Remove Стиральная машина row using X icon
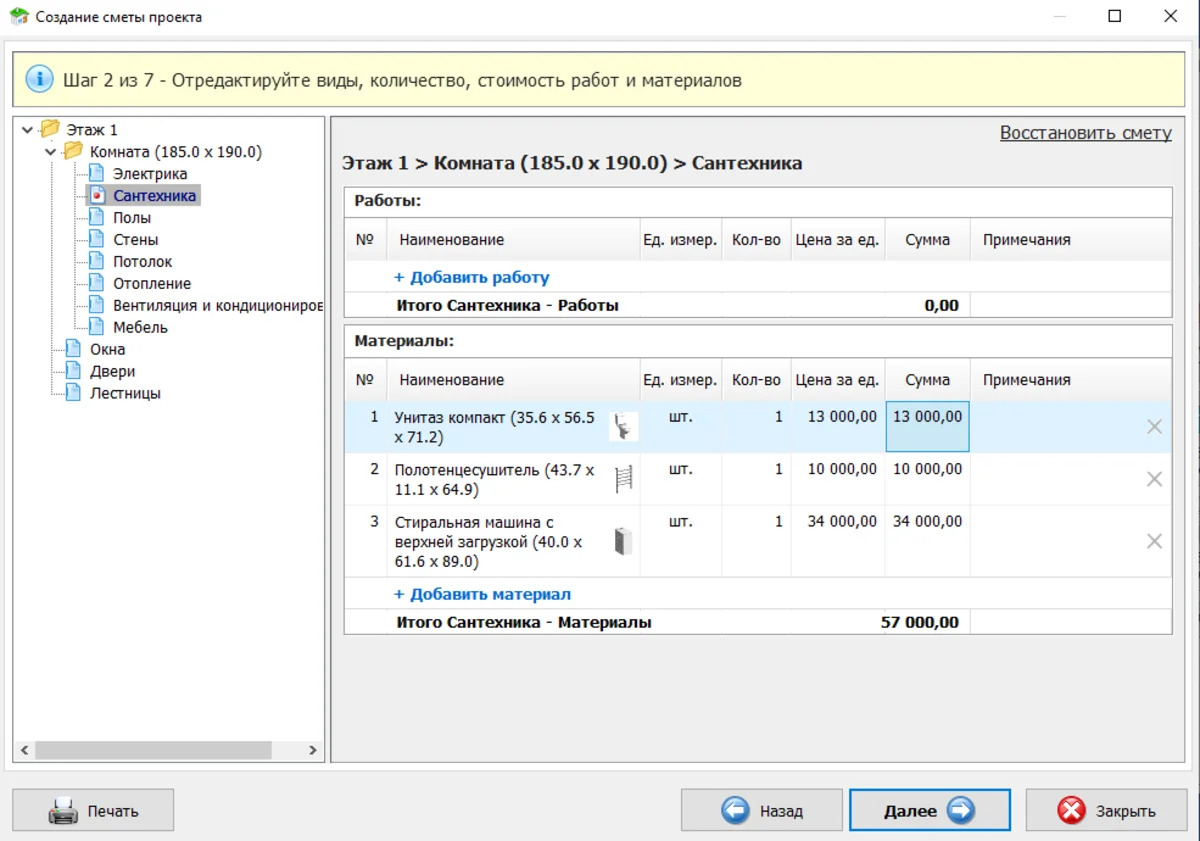 point(1154,541)
